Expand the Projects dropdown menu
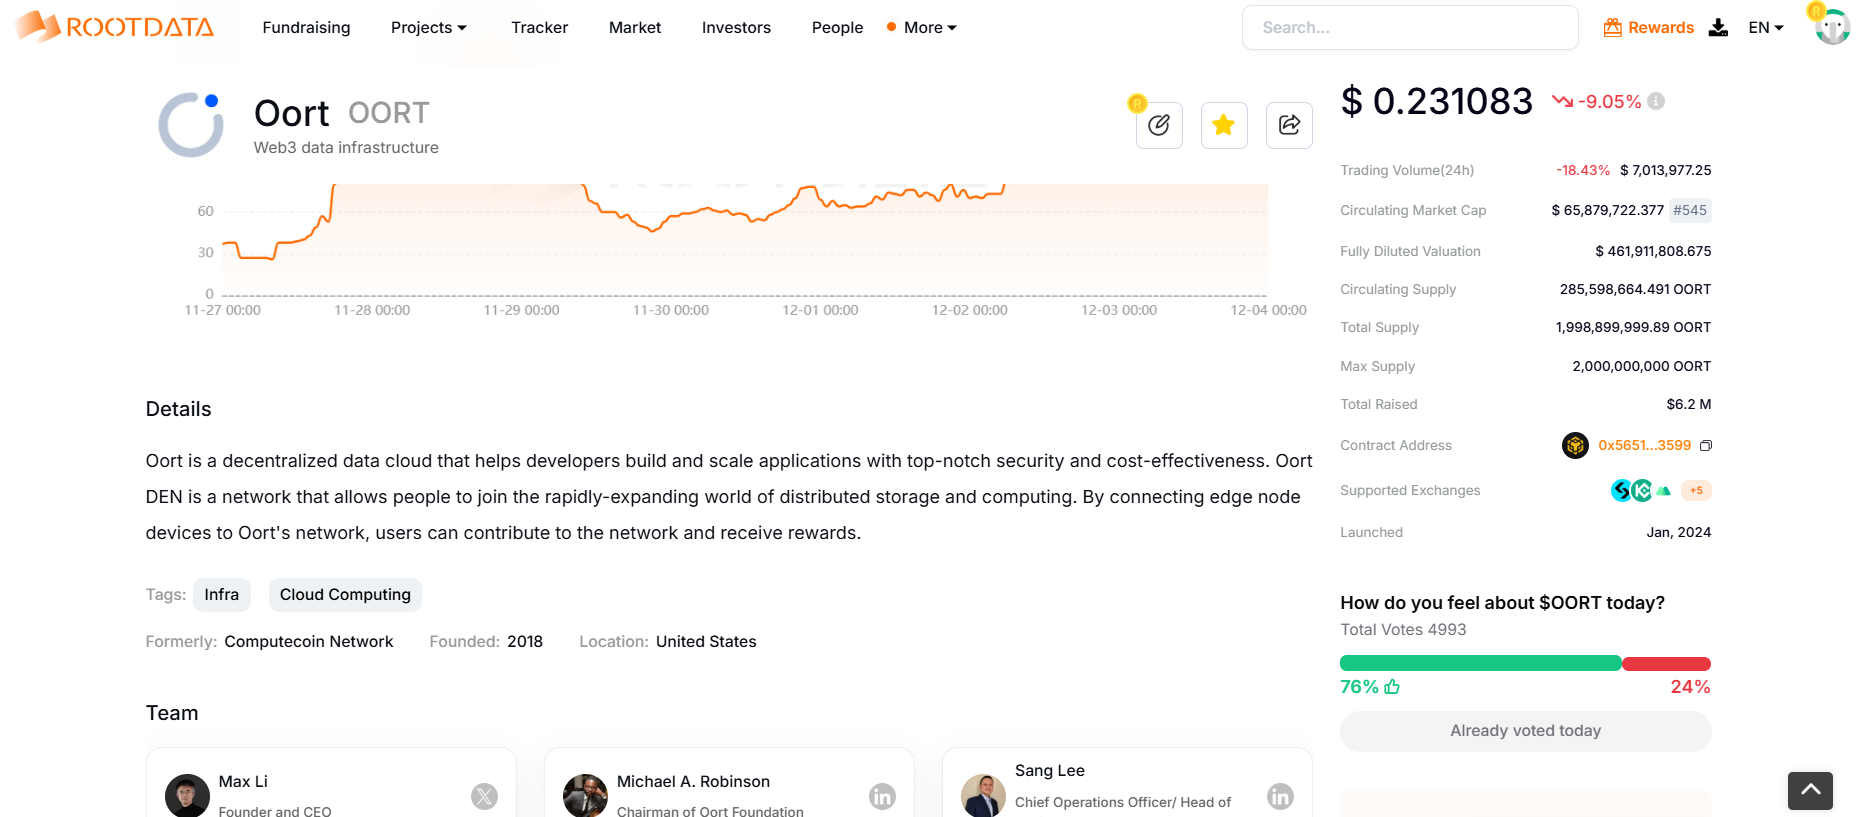 pyautogui.click(x=429, y=27)
